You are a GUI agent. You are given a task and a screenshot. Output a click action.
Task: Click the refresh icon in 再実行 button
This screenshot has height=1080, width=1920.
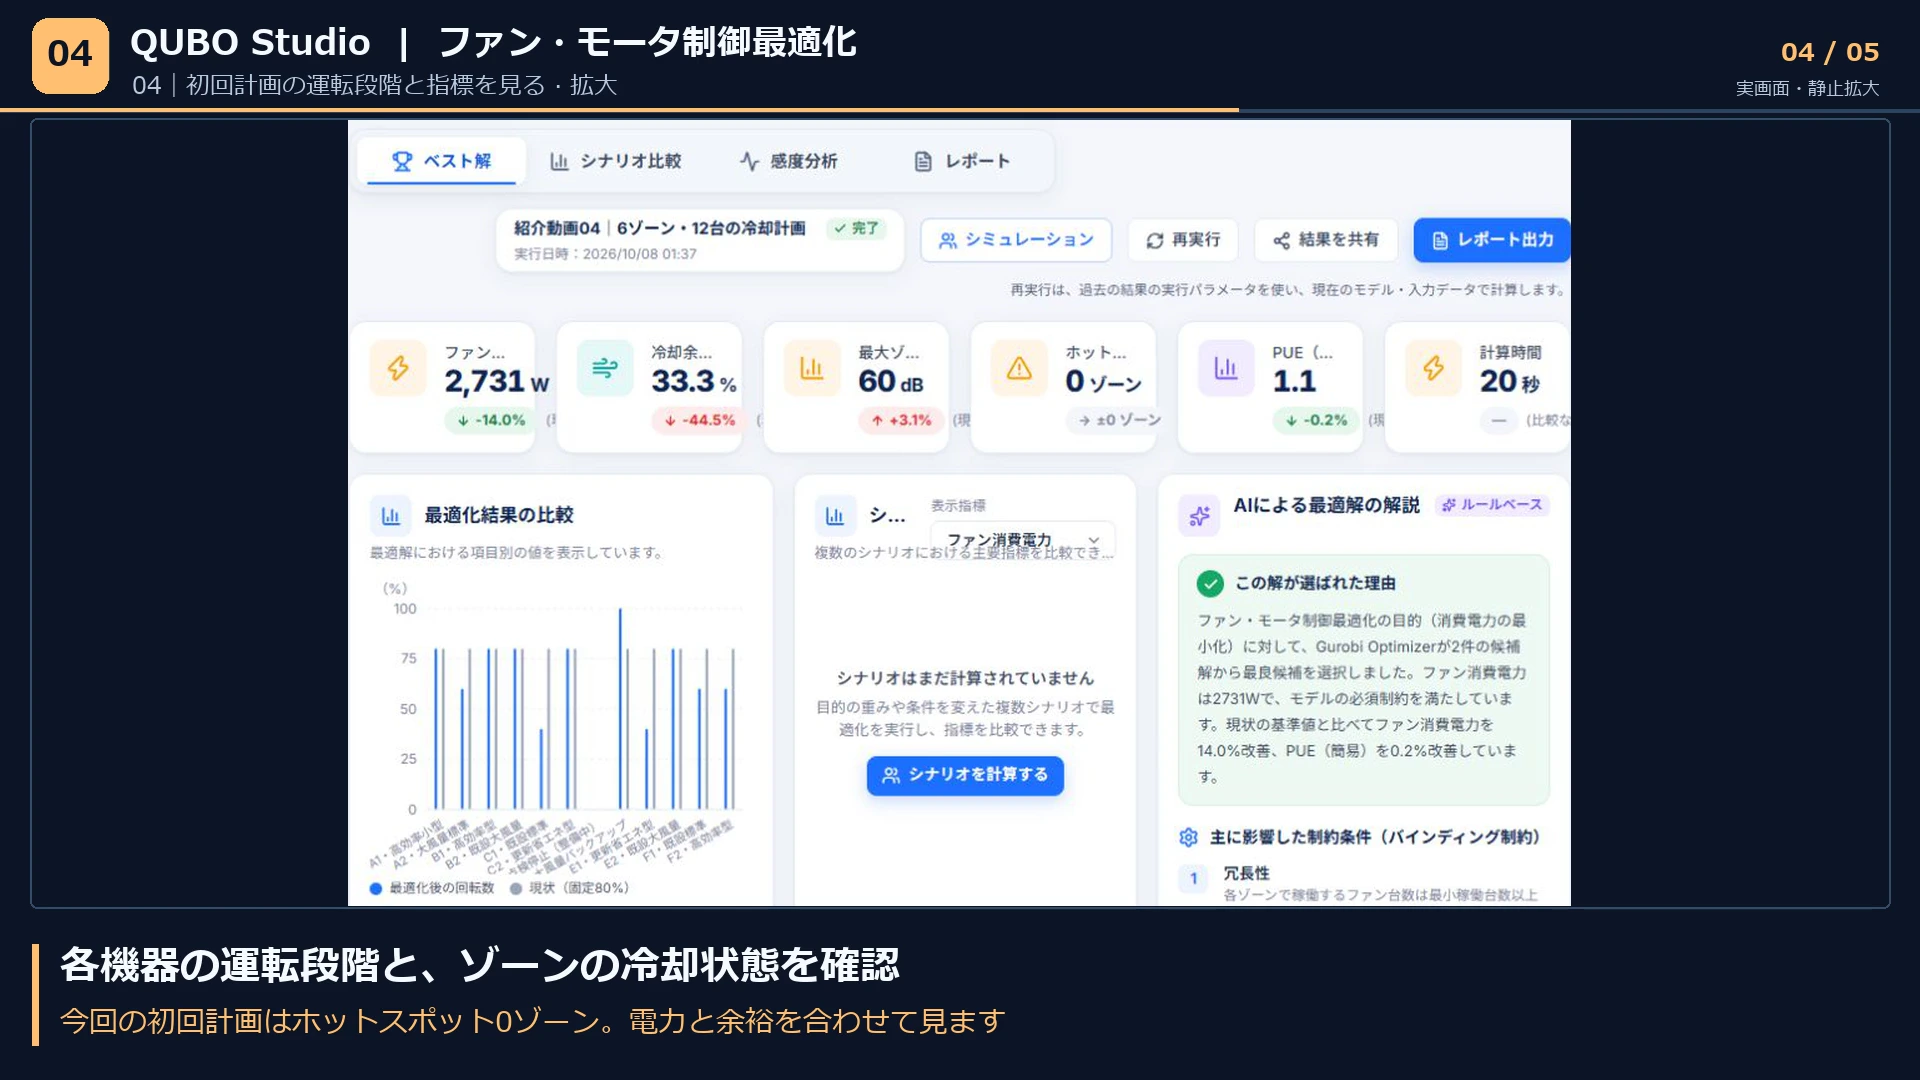pos(1155,240)
